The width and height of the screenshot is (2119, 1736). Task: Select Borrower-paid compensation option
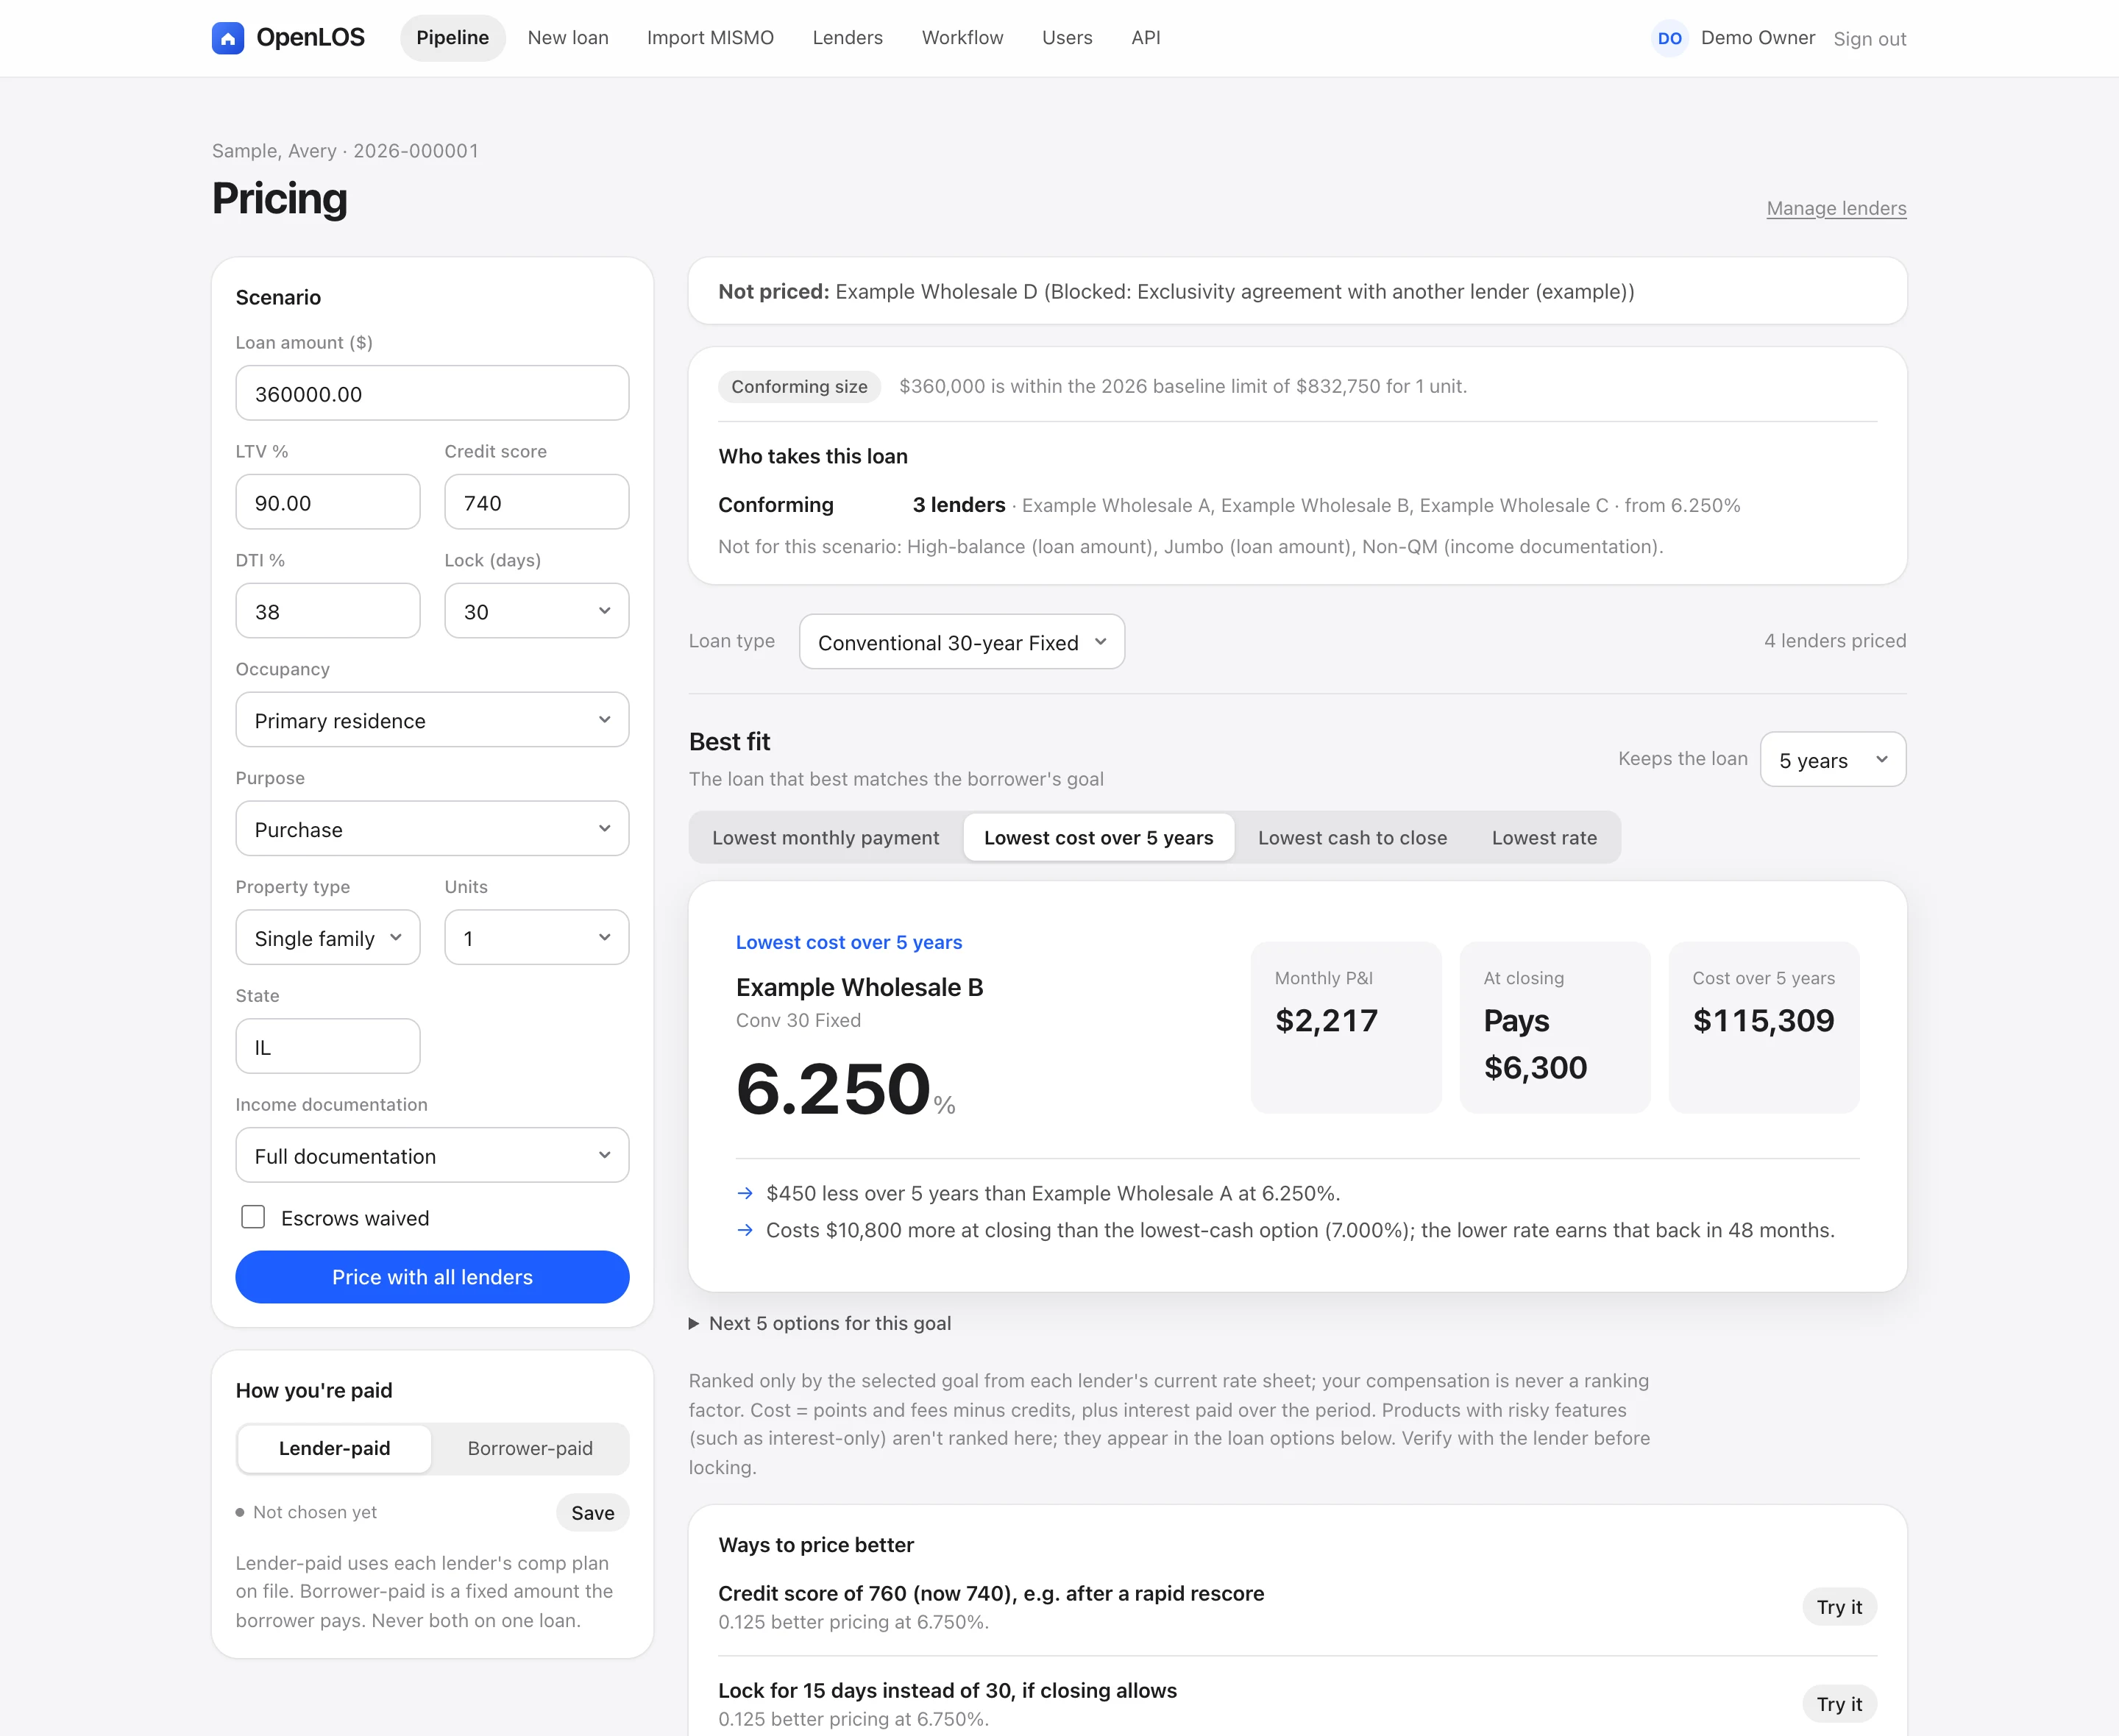(530, 1448)
